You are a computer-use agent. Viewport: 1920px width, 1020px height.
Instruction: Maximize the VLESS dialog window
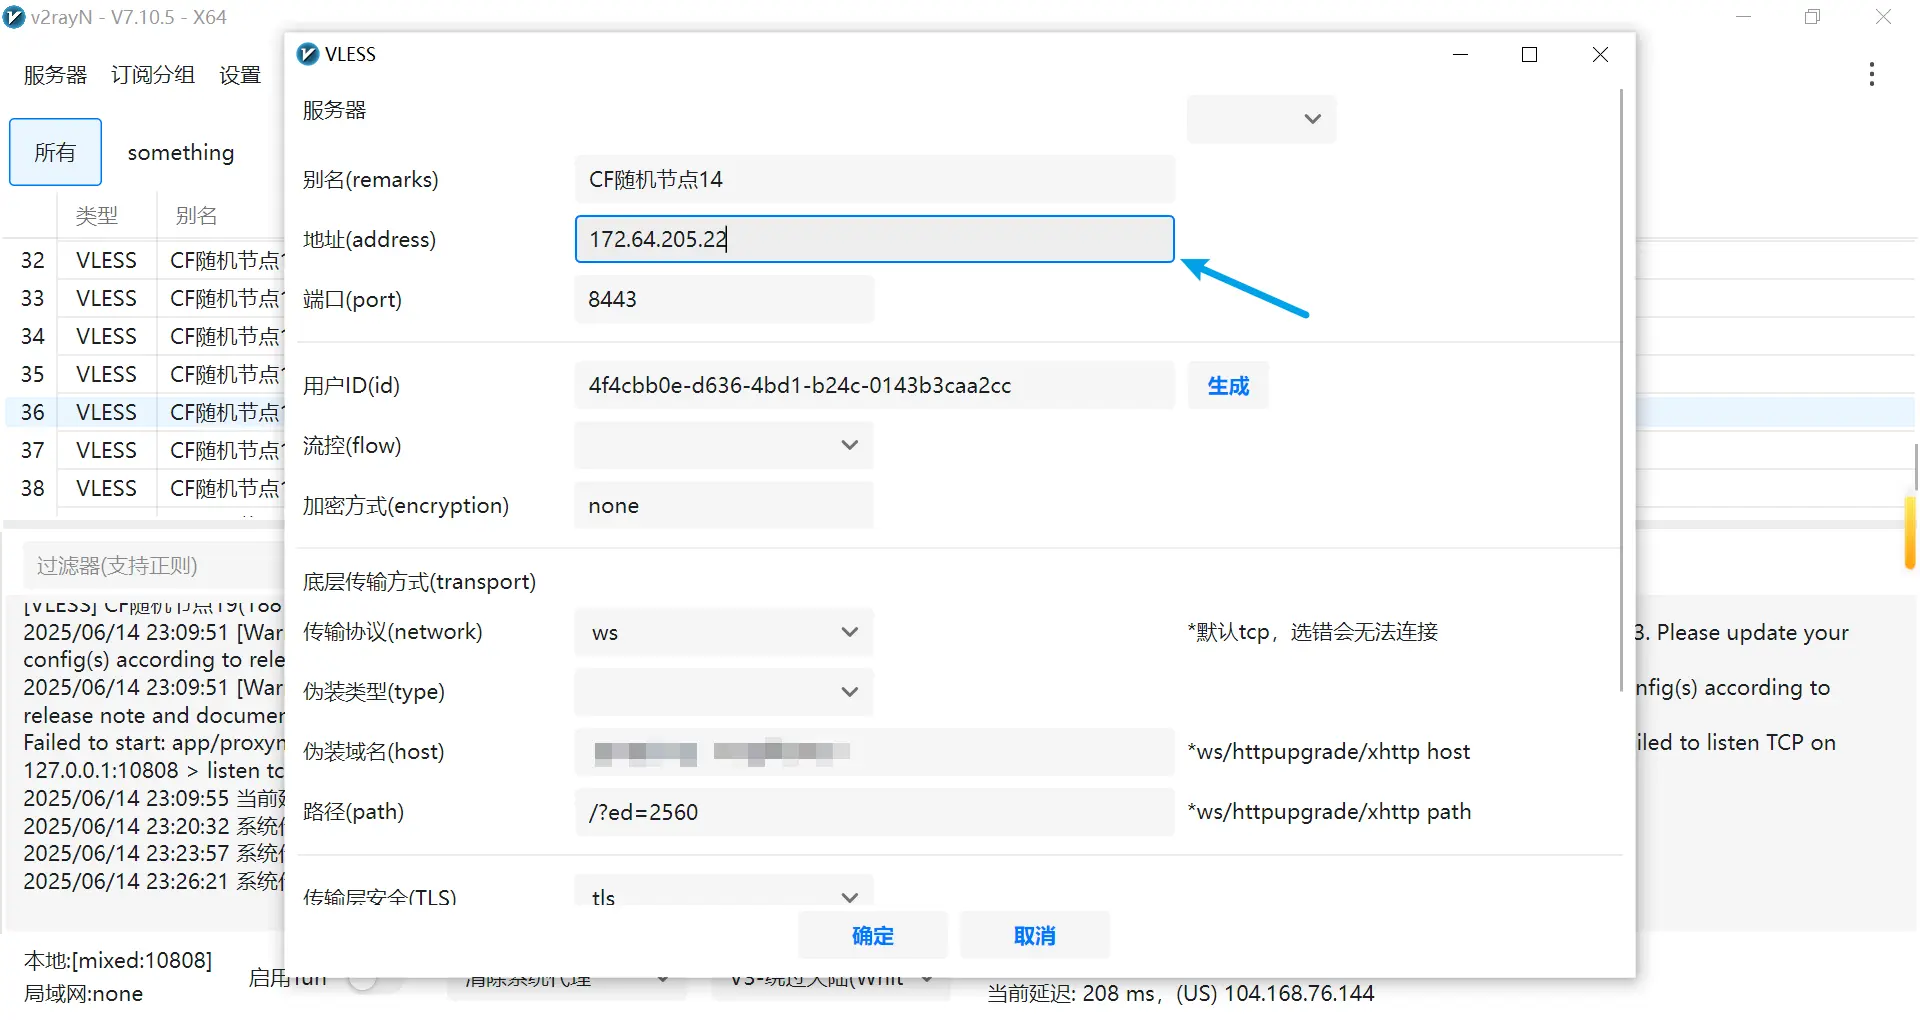tap(1529, 54)
